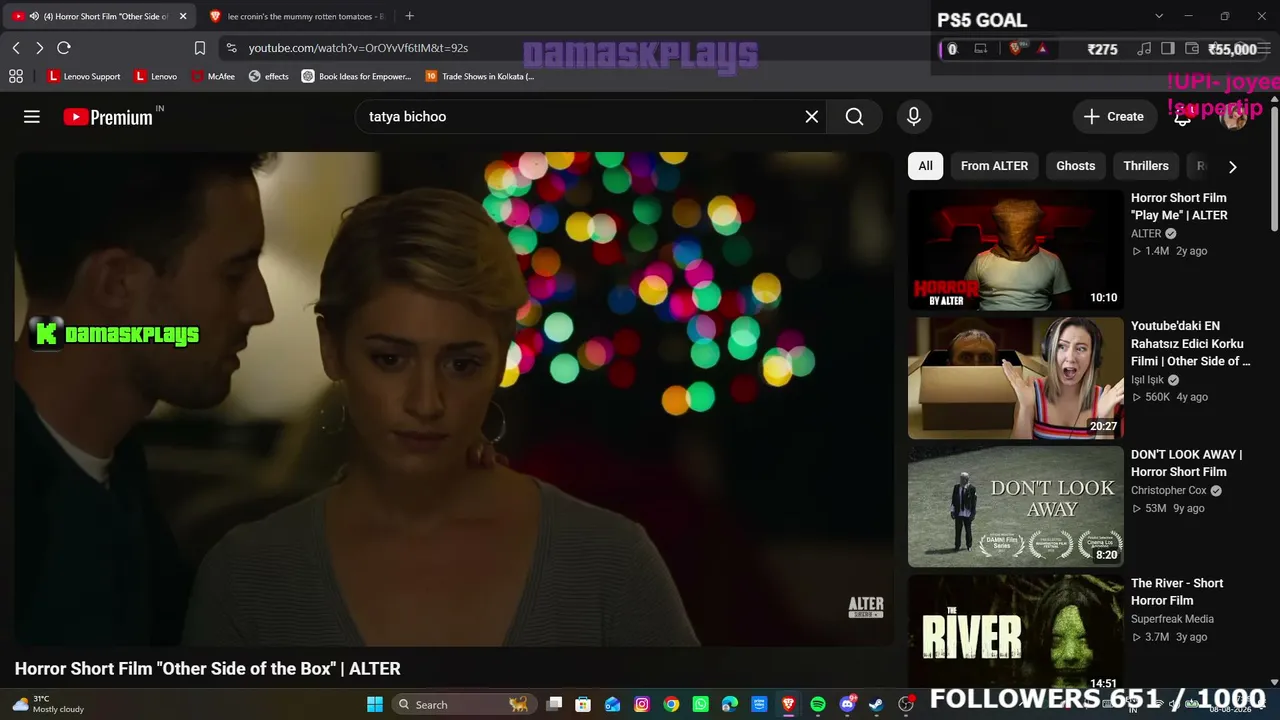Open YouTube notifications bell
This screenshot has height=720, width=1280.
click(x=1182, y=117)
